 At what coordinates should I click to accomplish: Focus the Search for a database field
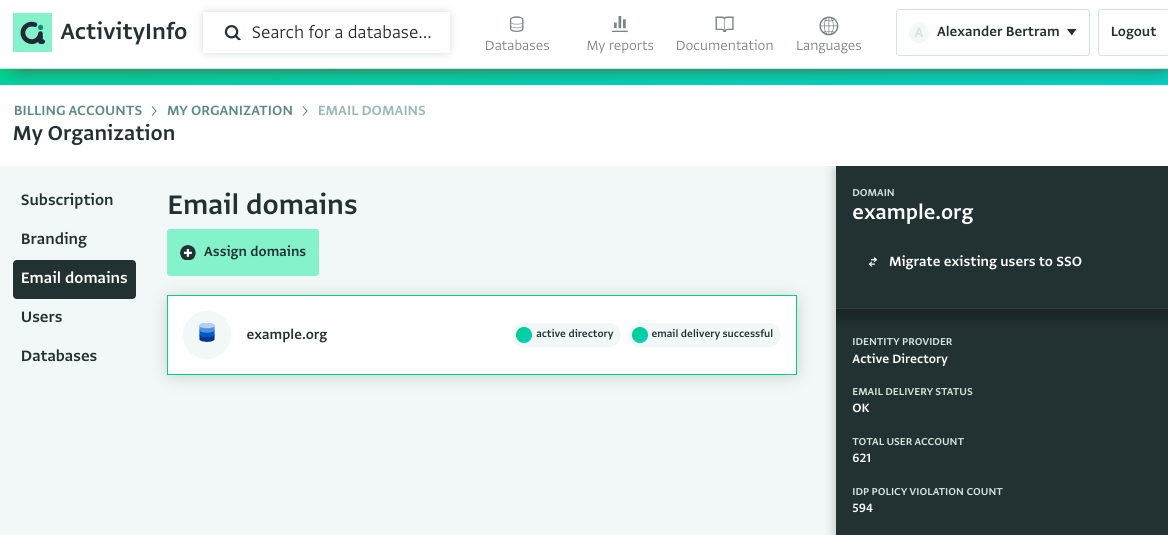[326, 33]
